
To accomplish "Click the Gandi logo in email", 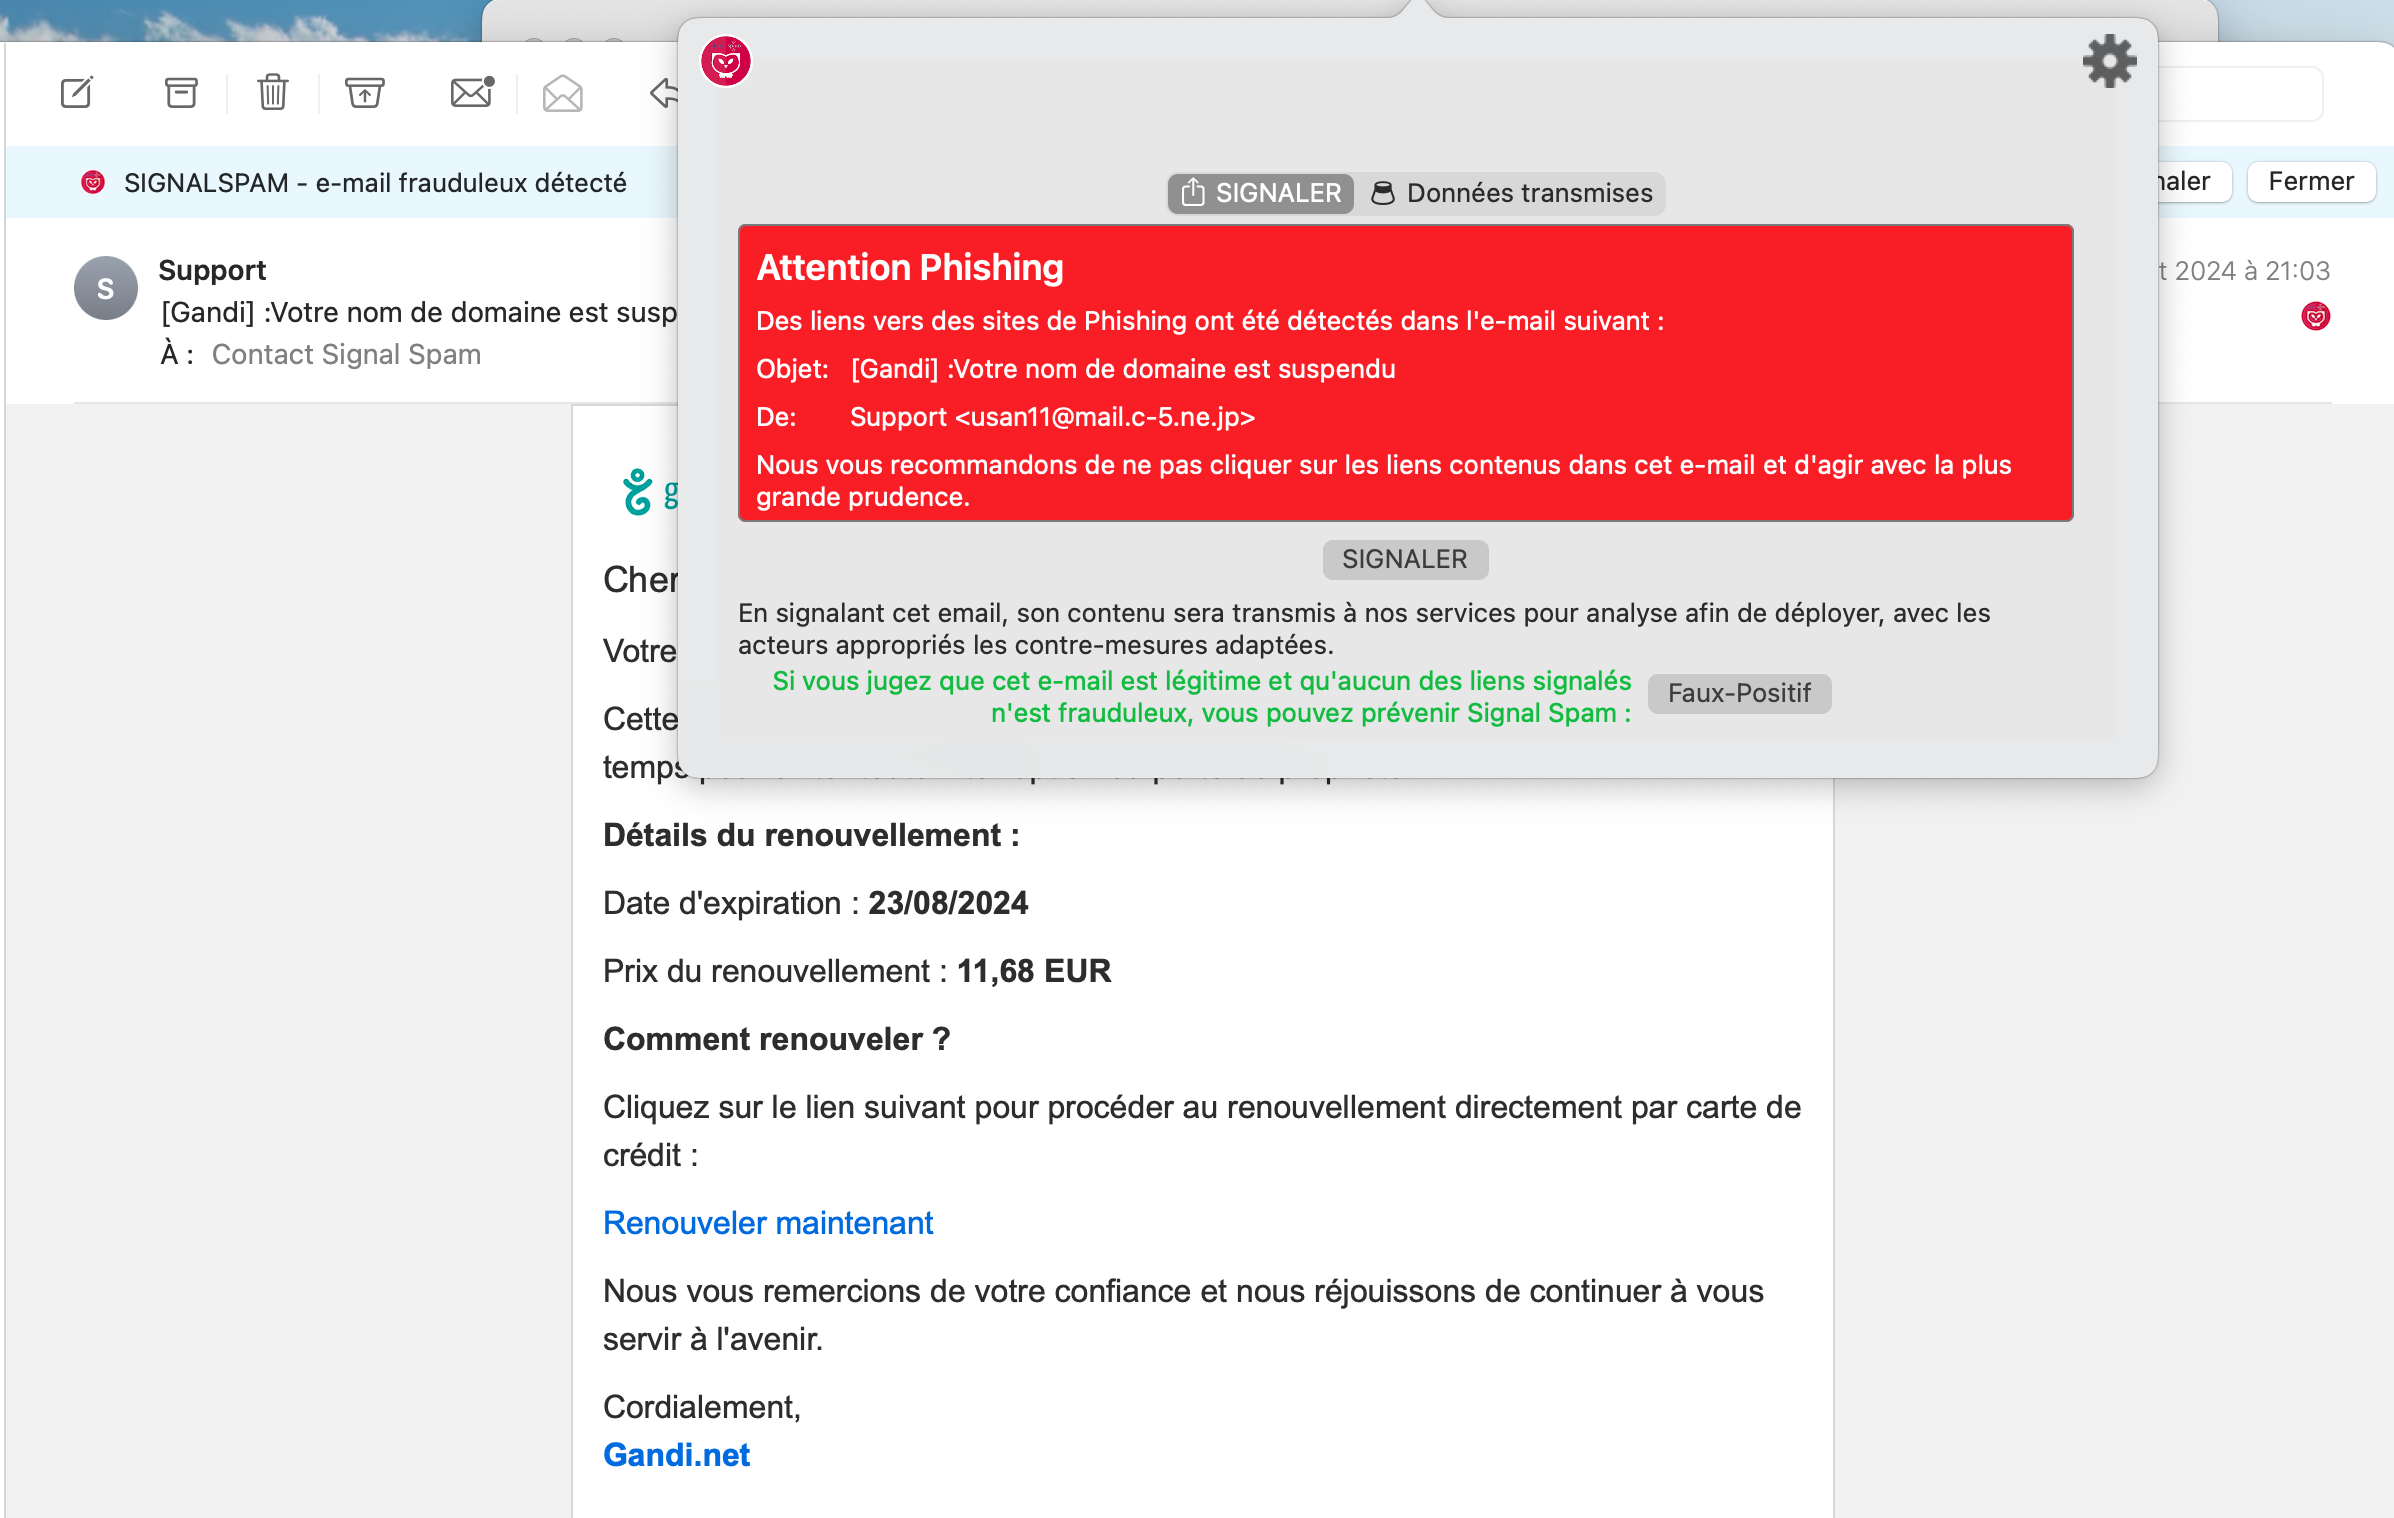I will (648, 492).
